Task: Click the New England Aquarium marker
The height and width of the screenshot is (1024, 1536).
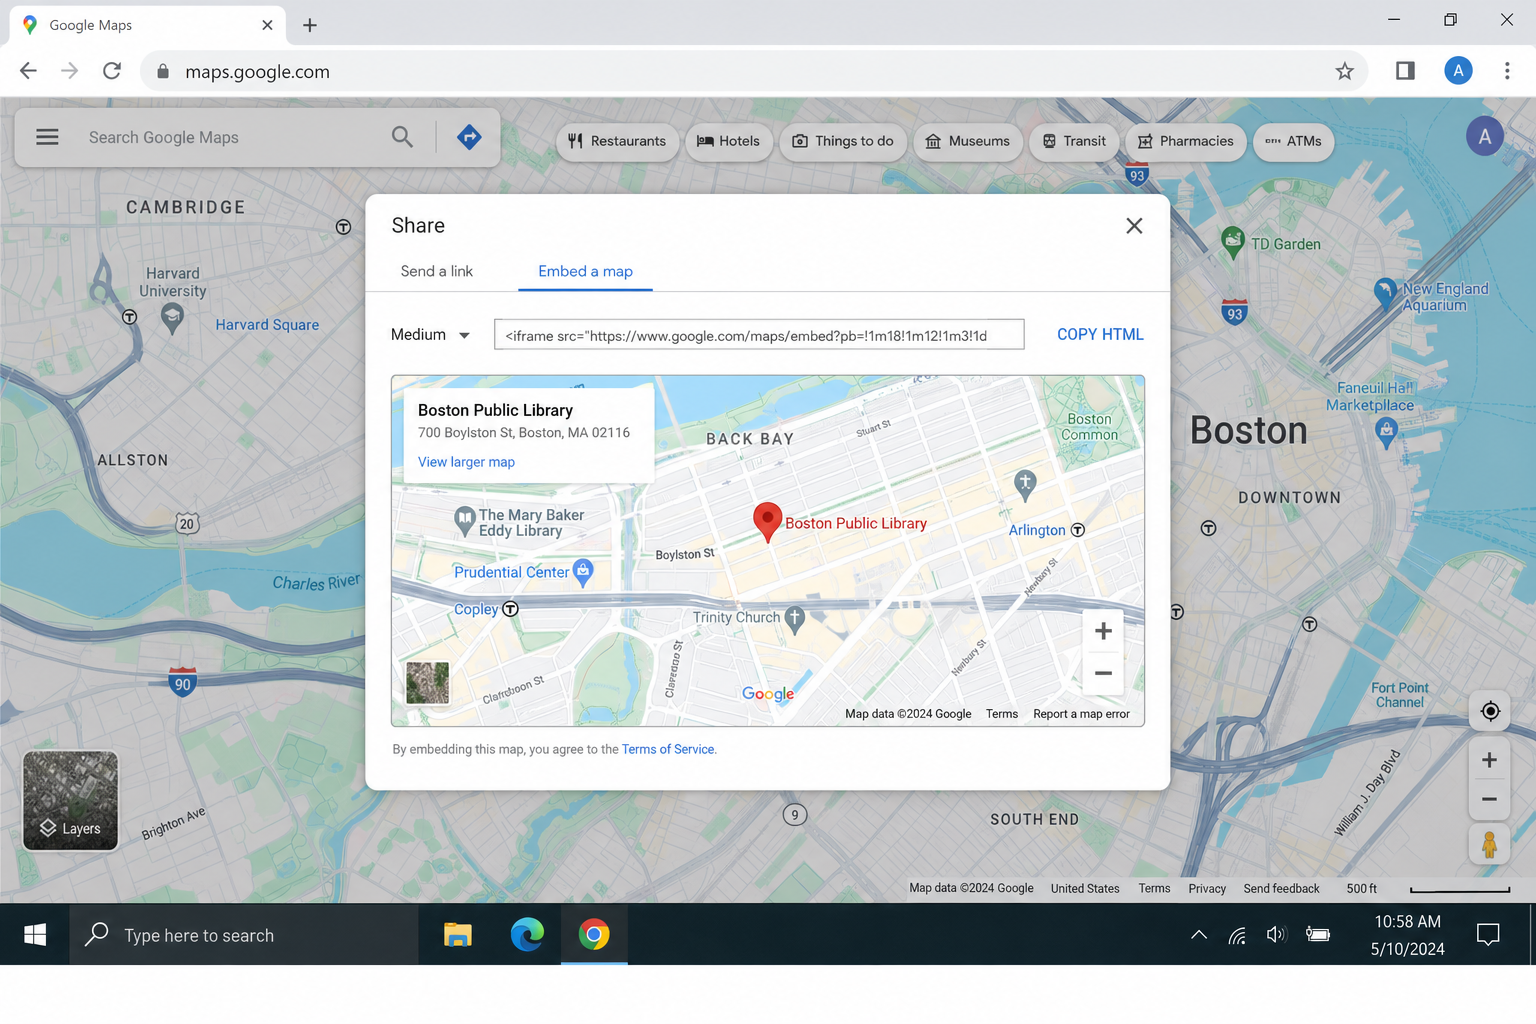Action: coord(1385,293)
